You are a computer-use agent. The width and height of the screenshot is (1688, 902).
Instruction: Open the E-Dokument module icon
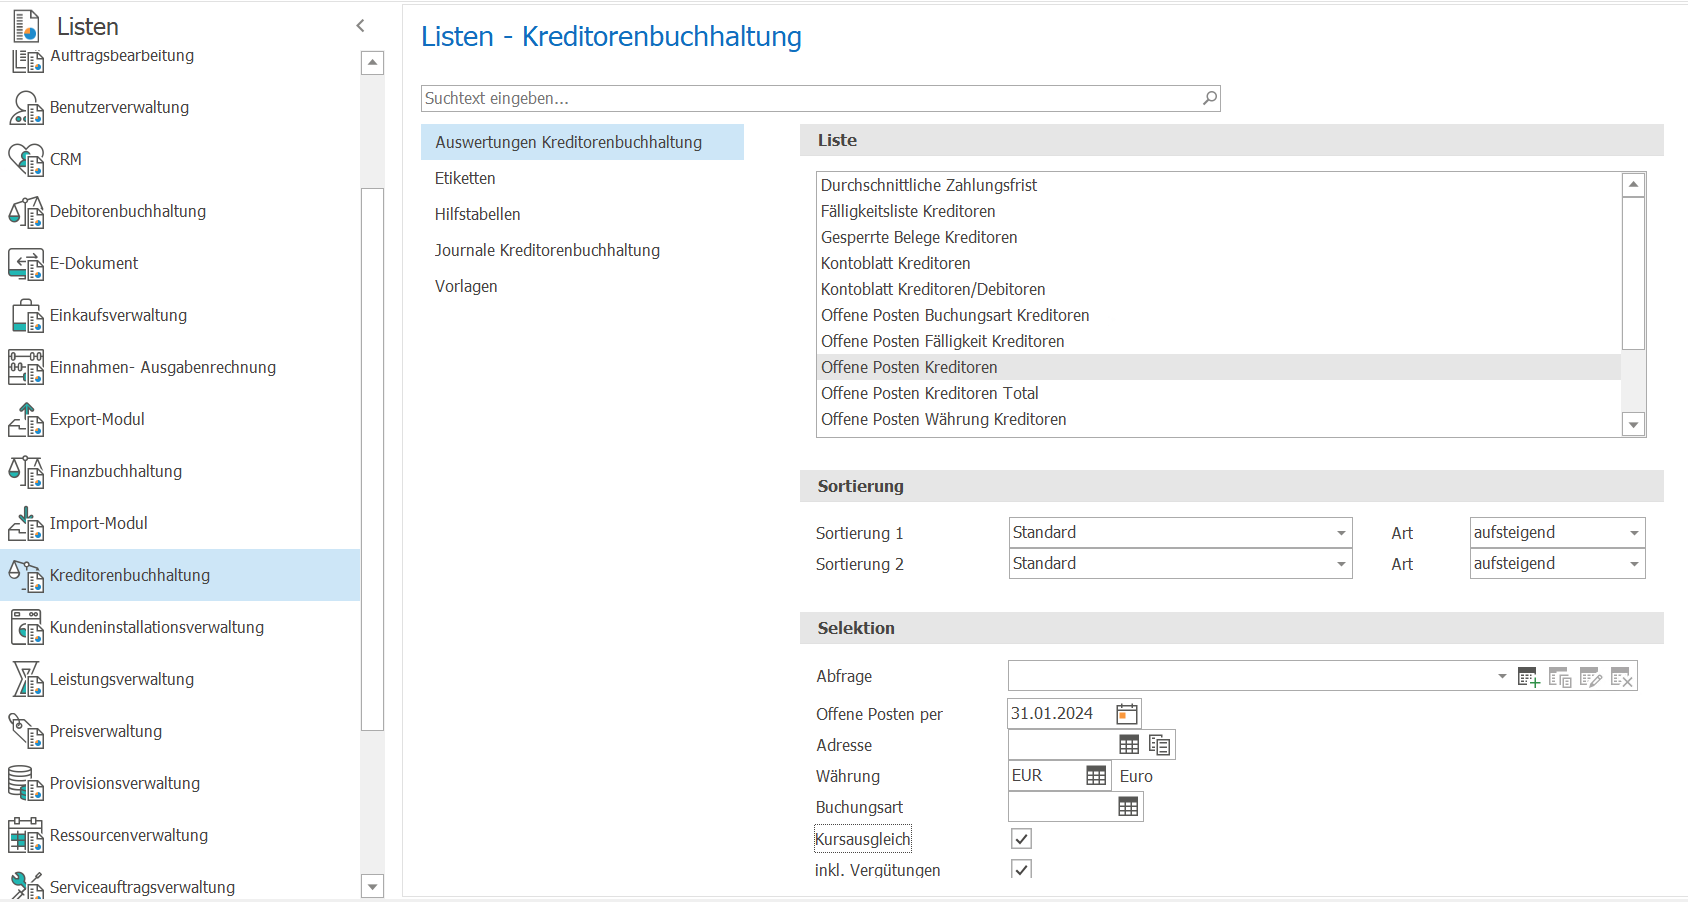tap(26, 264)
